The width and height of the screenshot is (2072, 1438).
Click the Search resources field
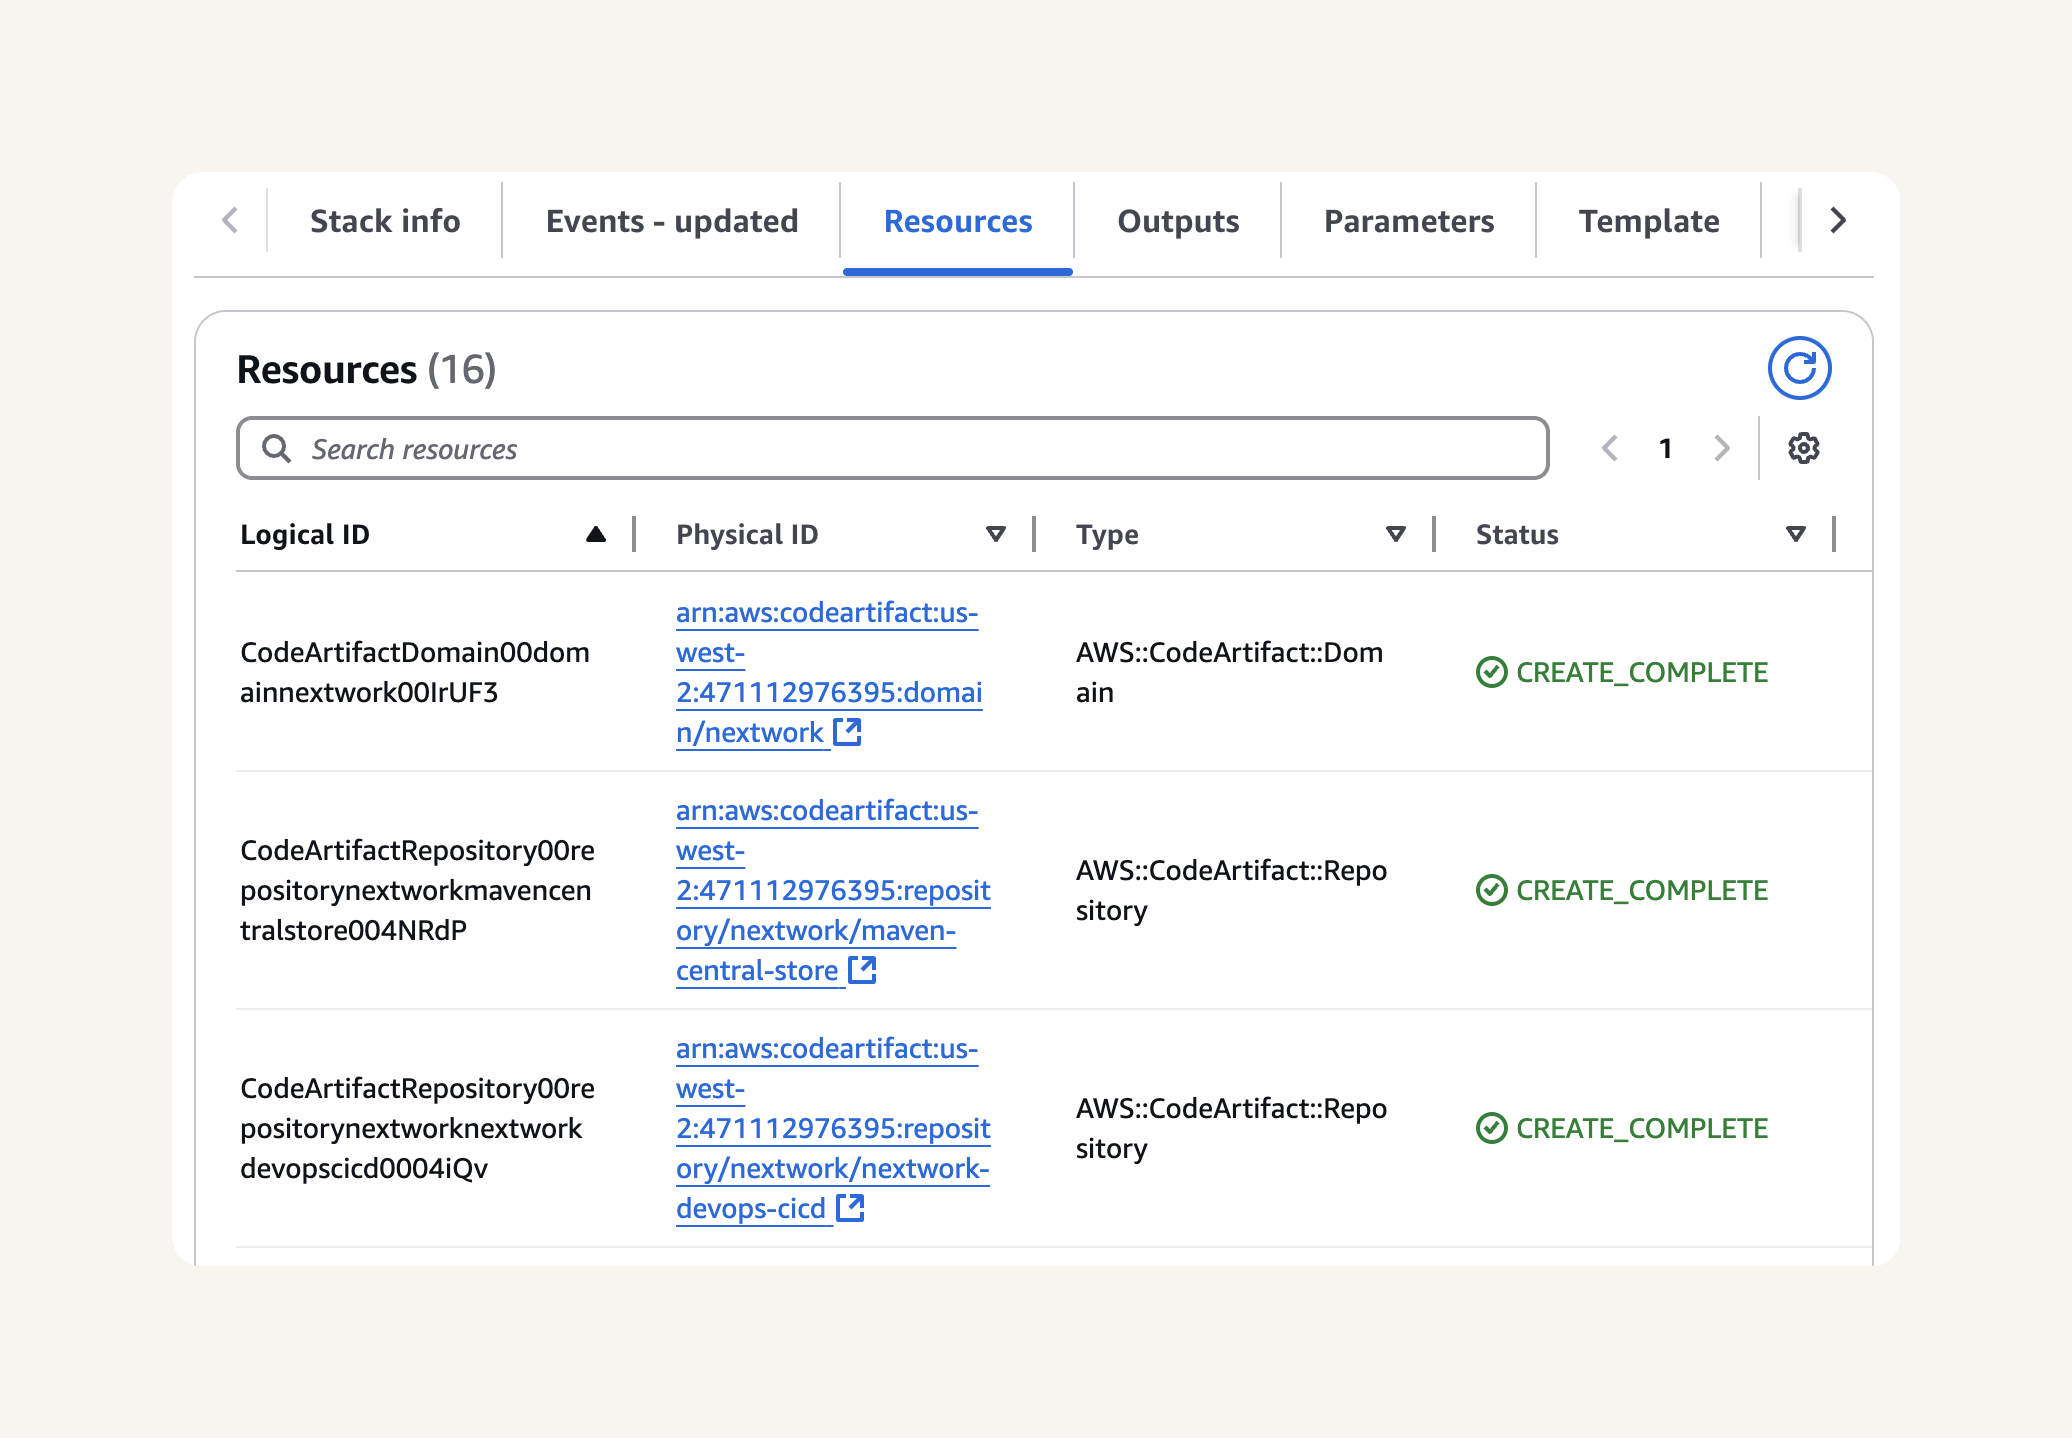893,448
